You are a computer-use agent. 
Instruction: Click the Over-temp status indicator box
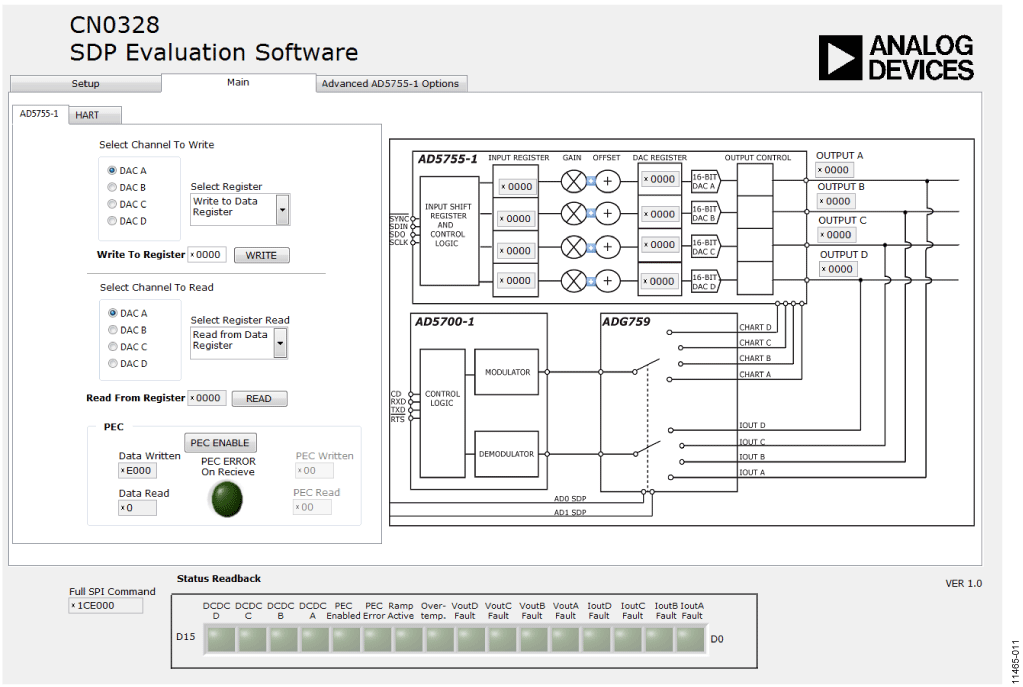tap(439, 639)
